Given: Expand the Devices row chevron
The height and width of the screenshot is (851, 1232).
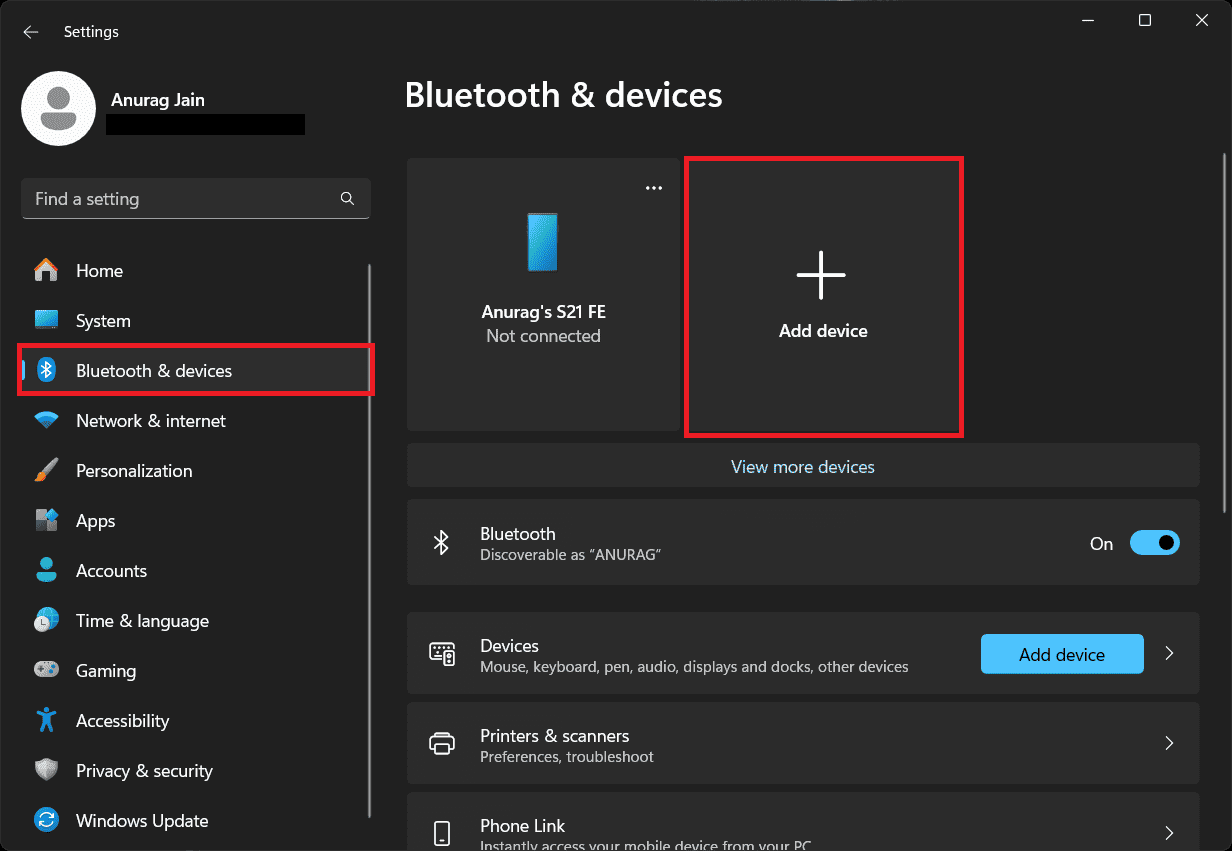Looking at the screenshot, I should (x=1169, y=654).
